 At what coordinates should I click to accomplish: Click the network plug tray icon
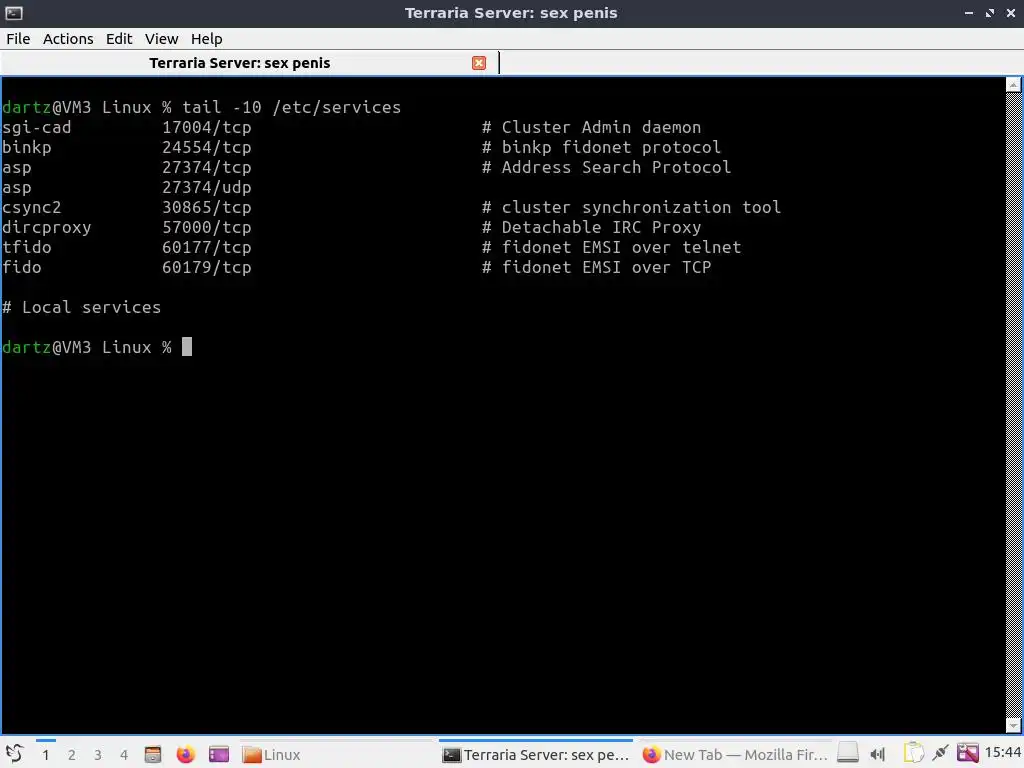pyautogui.click(x=940, y=754)
